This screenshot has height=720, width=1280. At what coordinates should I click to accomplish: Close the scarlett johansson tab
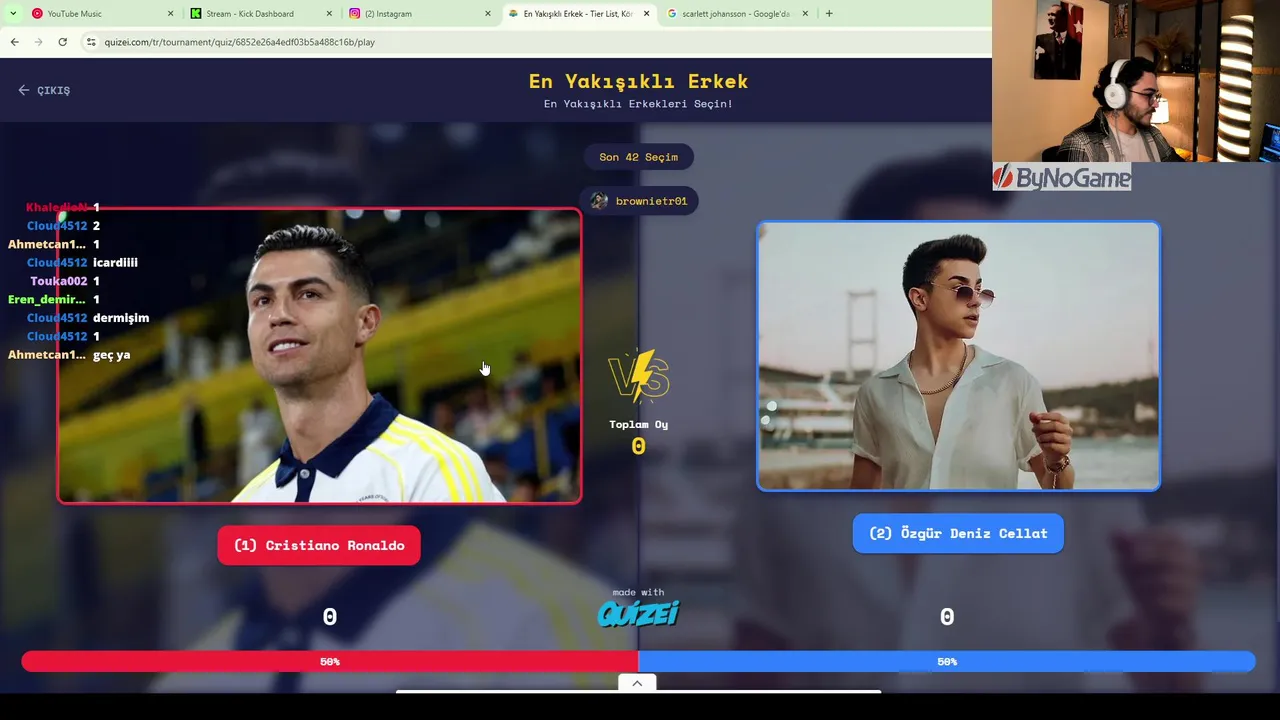(805, 14)
